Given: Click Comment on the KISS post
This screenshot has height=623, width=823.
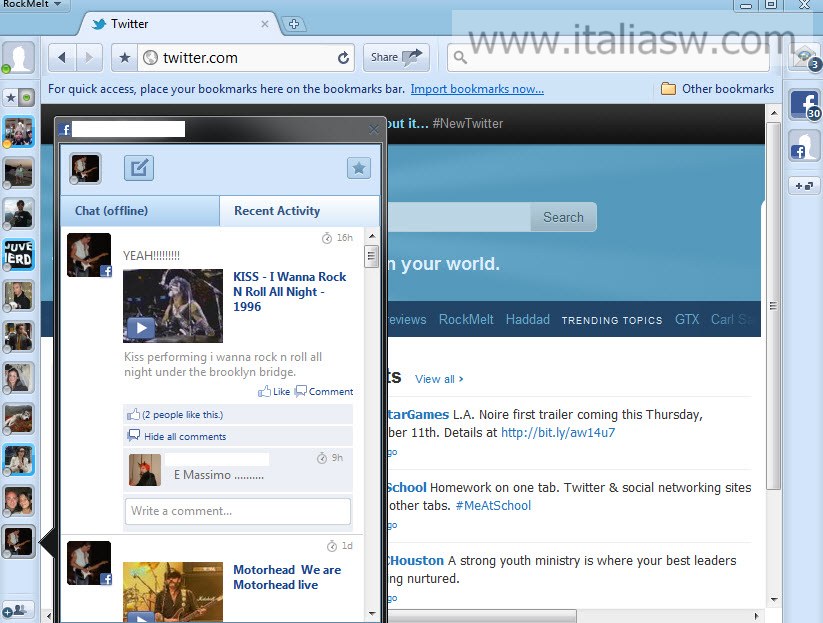Looking at the screenshot, I should (x=324, y=391).
